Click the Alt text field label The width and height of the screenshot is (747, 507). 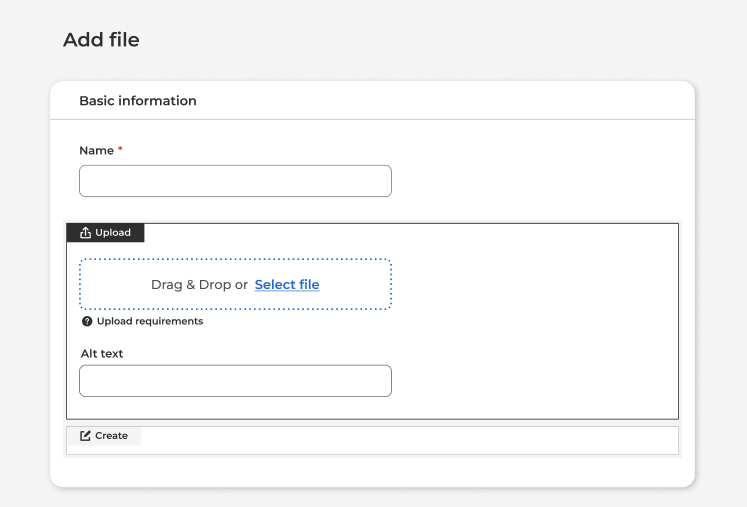coord(101,354)
